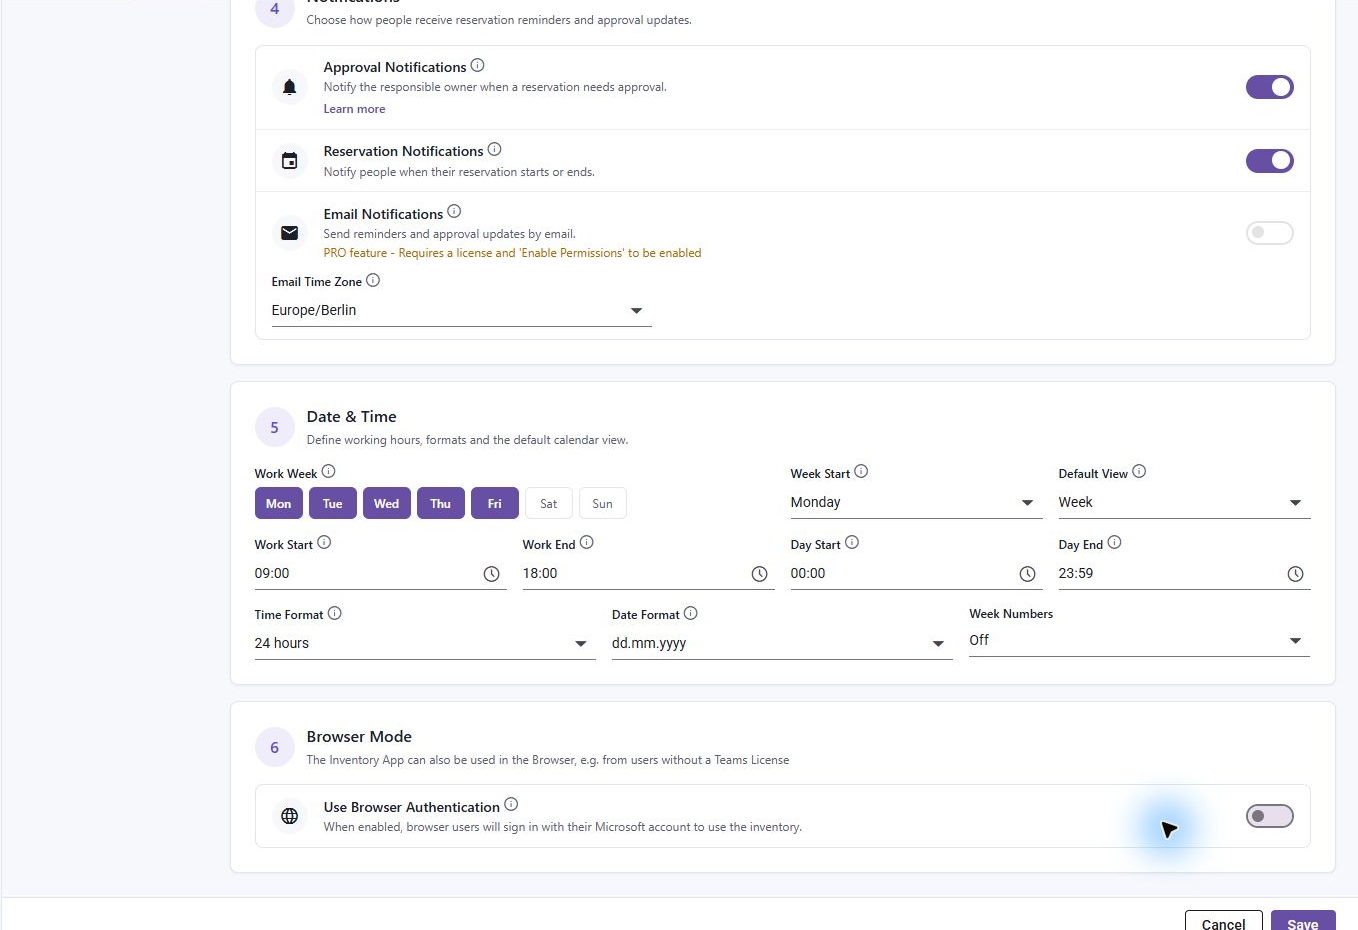Add Sun to the work week
Image resolution: width=1358 pixels, height=930 pixels.
[603, 503]
